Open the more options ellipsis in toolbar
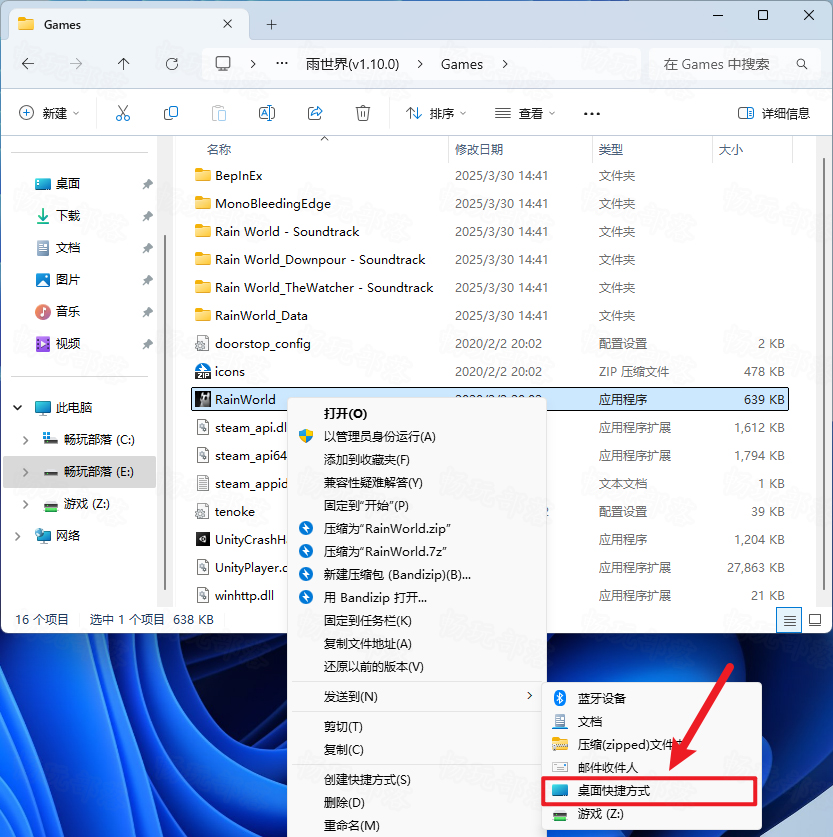 click(x=592, y=113)
